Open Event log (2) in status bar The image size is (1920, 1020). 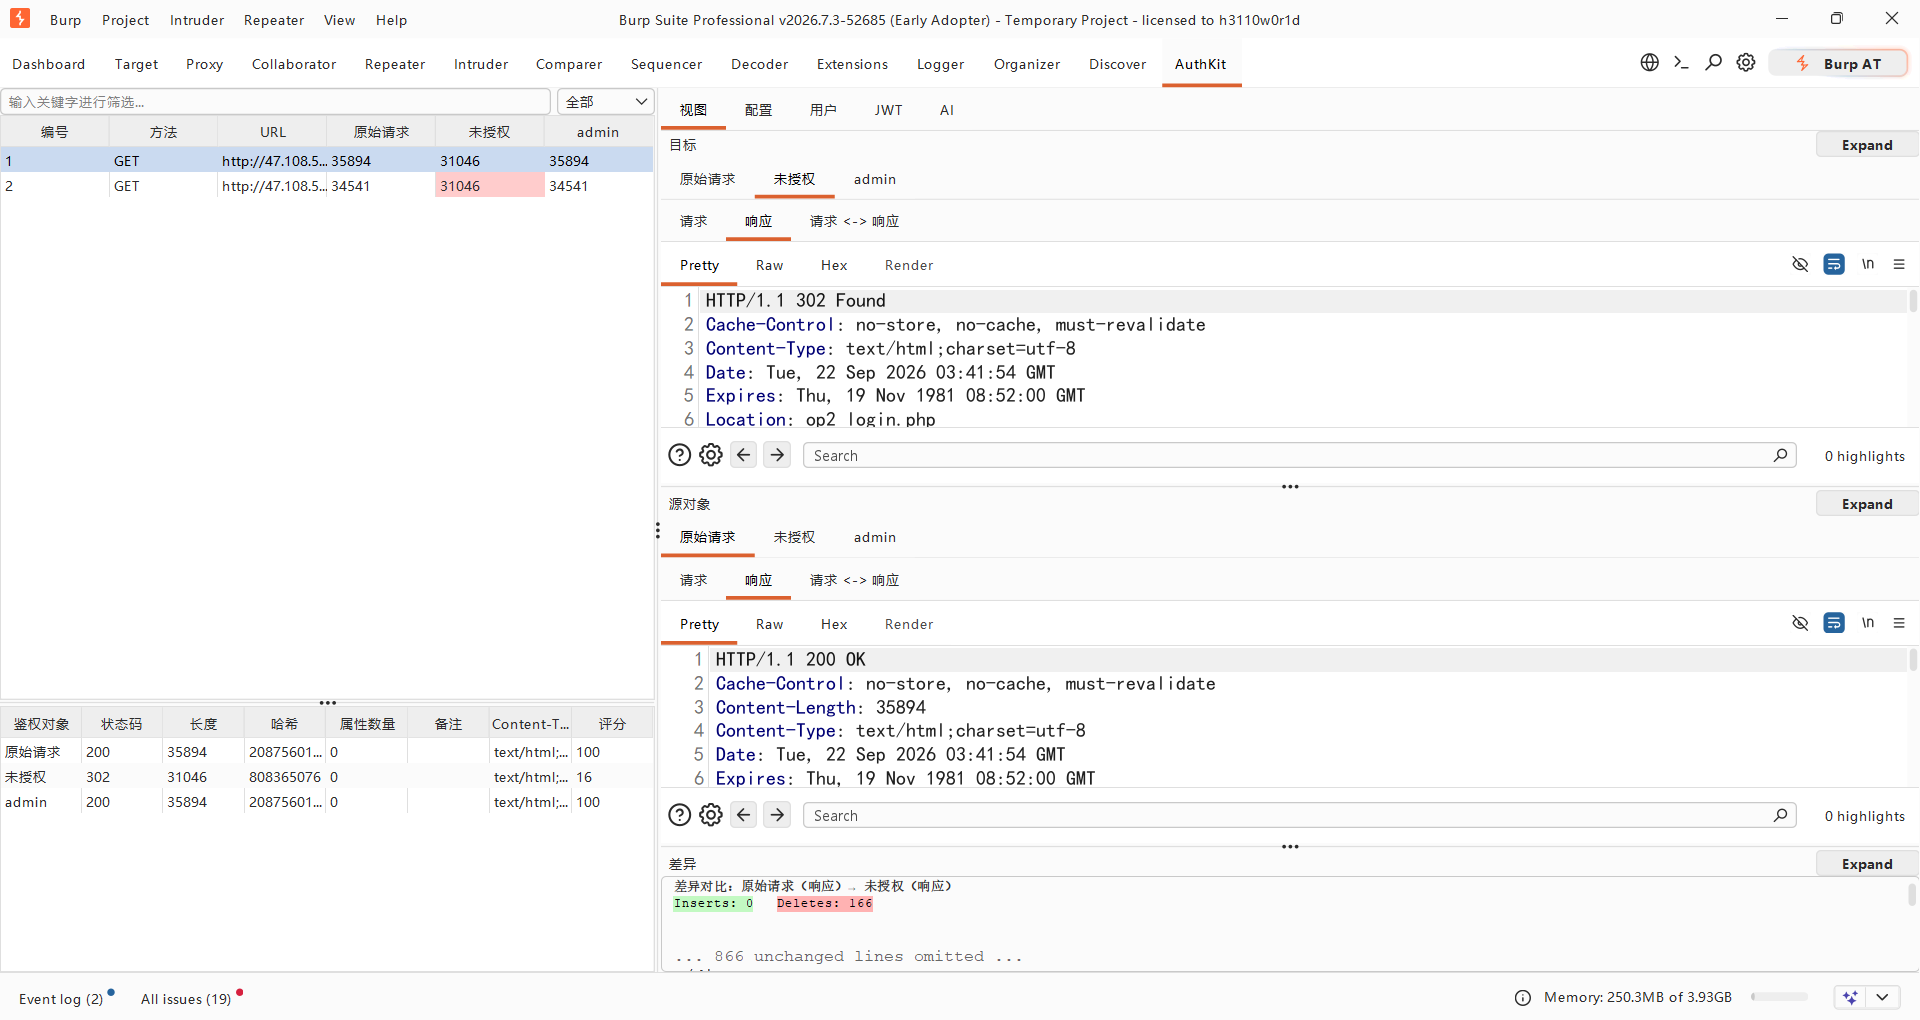(x=61, y=999)
